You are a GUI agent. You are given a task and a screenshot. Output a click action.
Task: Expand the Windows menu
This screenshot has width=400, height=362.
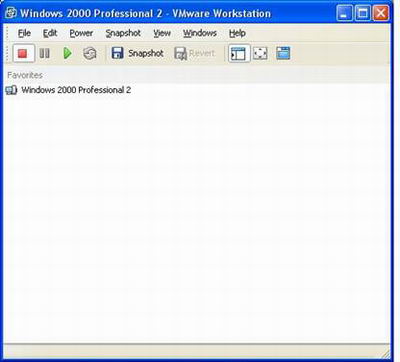click(x=200, y=33)
